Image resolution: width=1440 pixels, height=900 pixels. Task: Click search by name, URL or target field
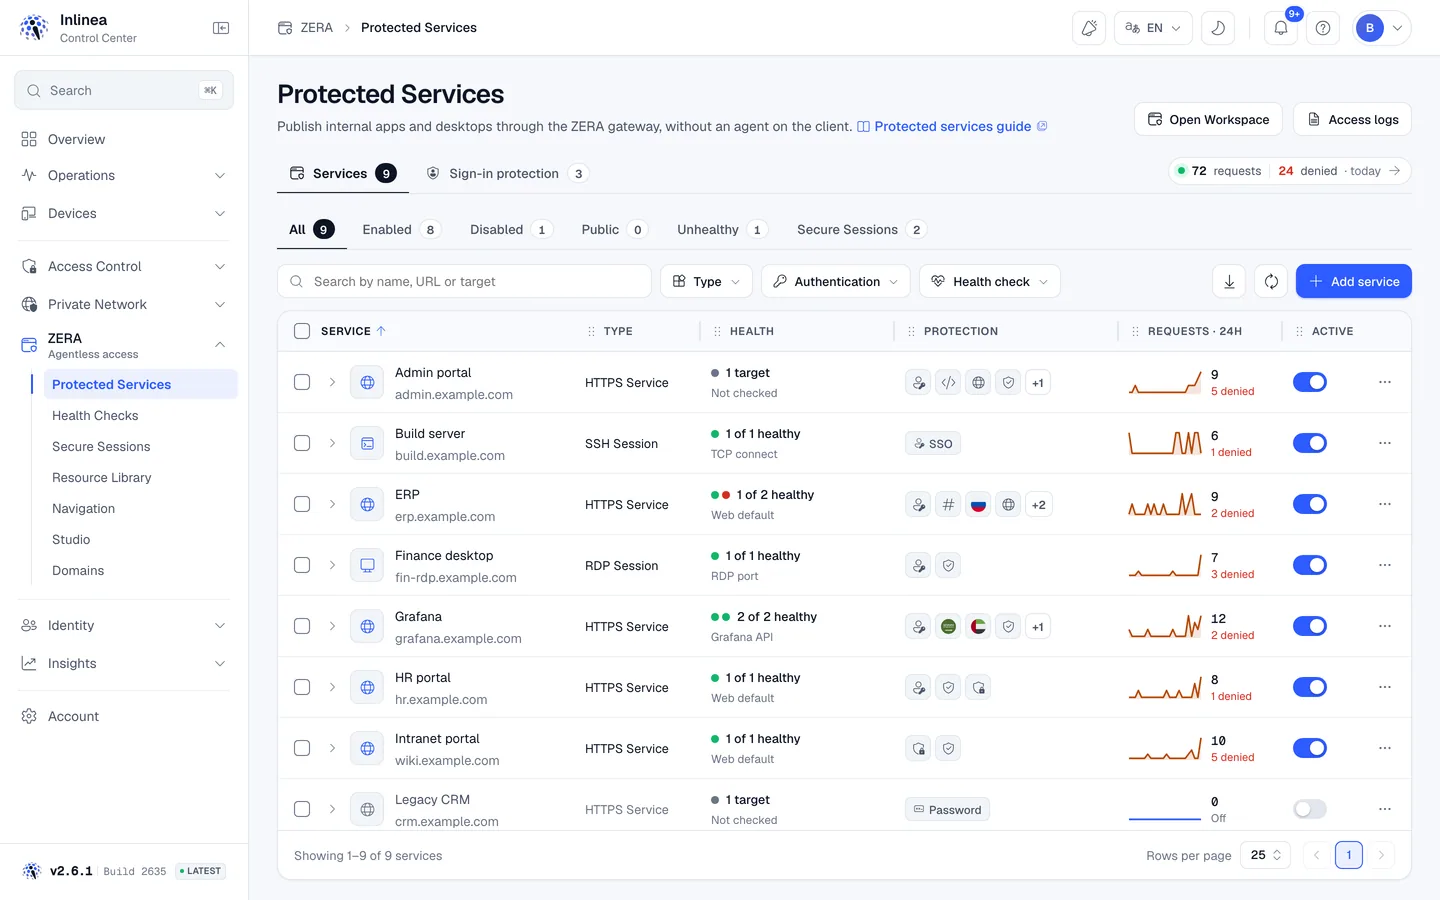464,282
